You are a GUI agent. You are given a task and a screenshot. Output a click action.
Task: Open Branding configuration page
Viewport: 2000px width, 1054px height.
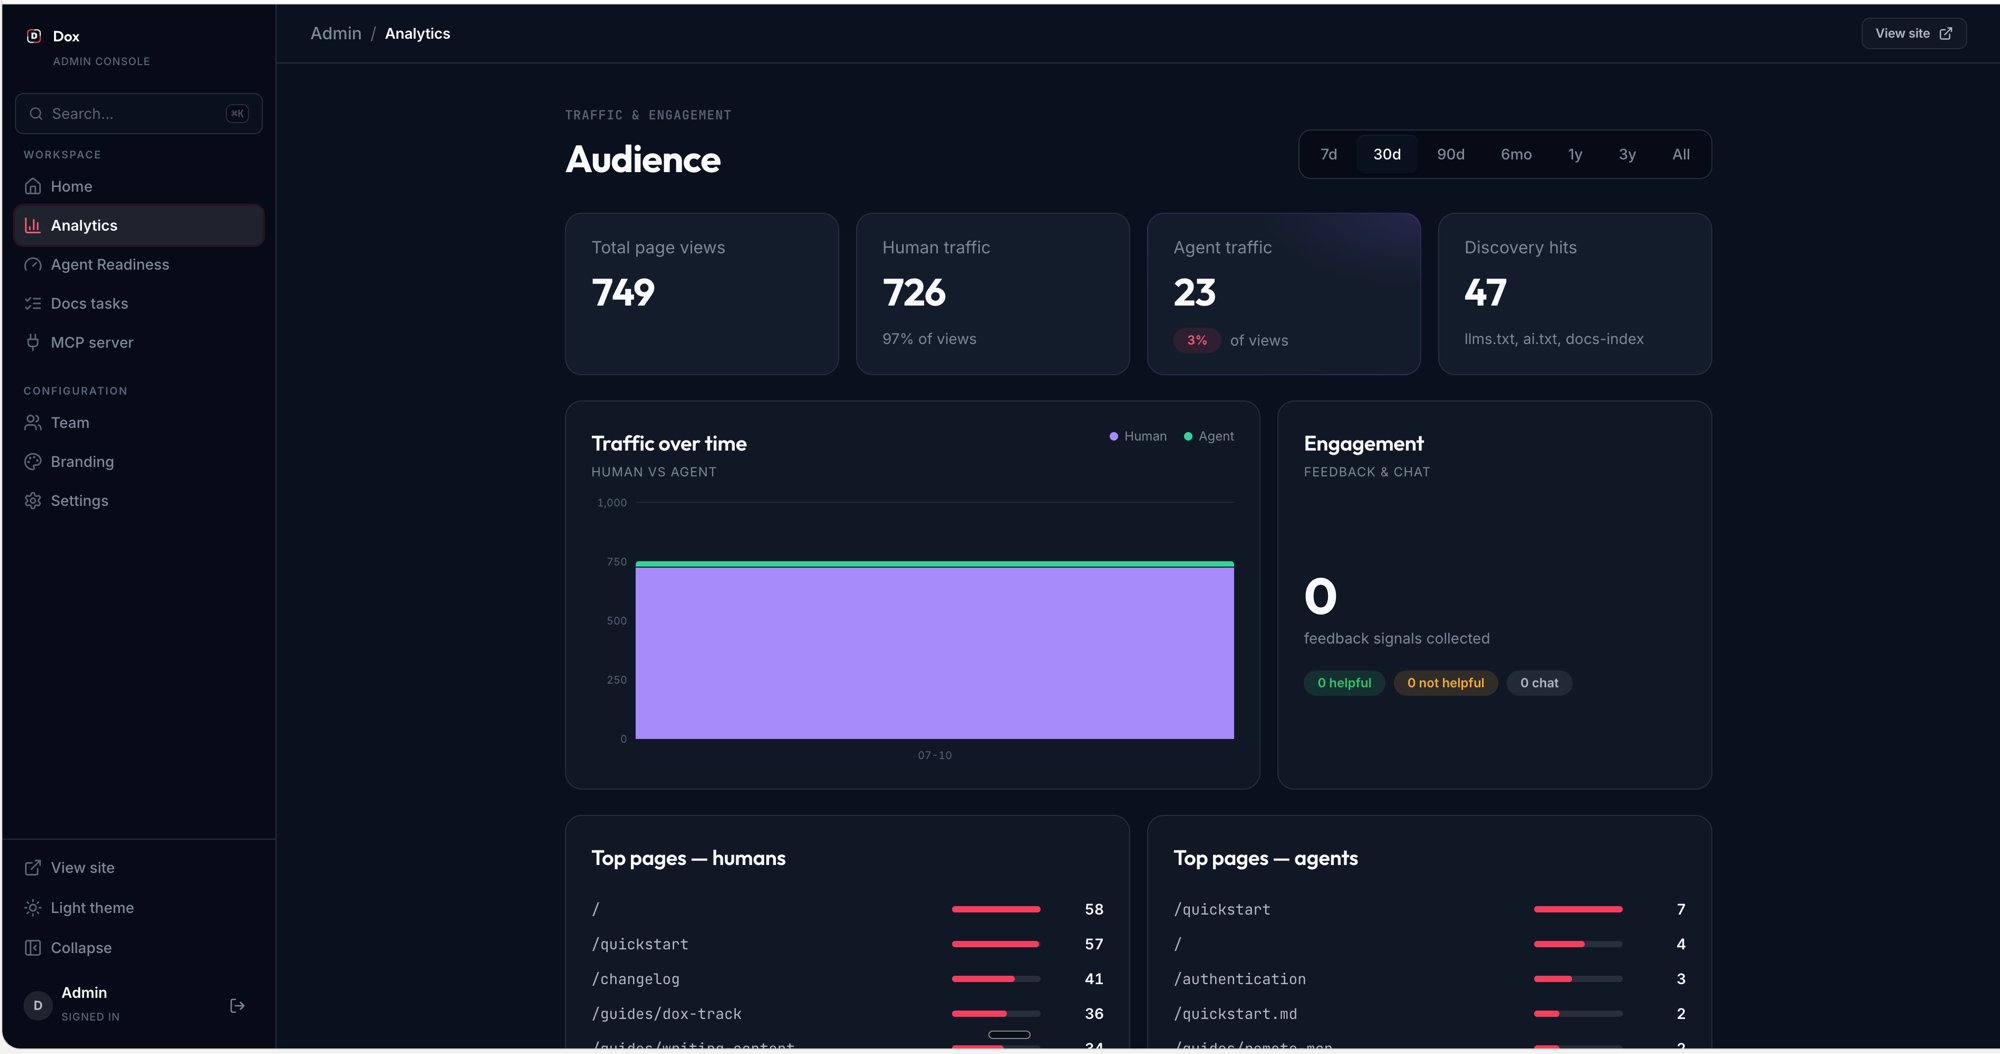coord(139,461)
